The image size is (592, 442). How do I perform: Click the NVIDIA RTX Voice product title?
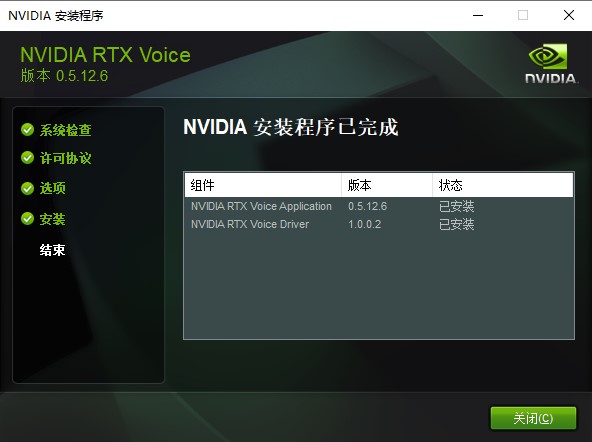click(105, 55)
